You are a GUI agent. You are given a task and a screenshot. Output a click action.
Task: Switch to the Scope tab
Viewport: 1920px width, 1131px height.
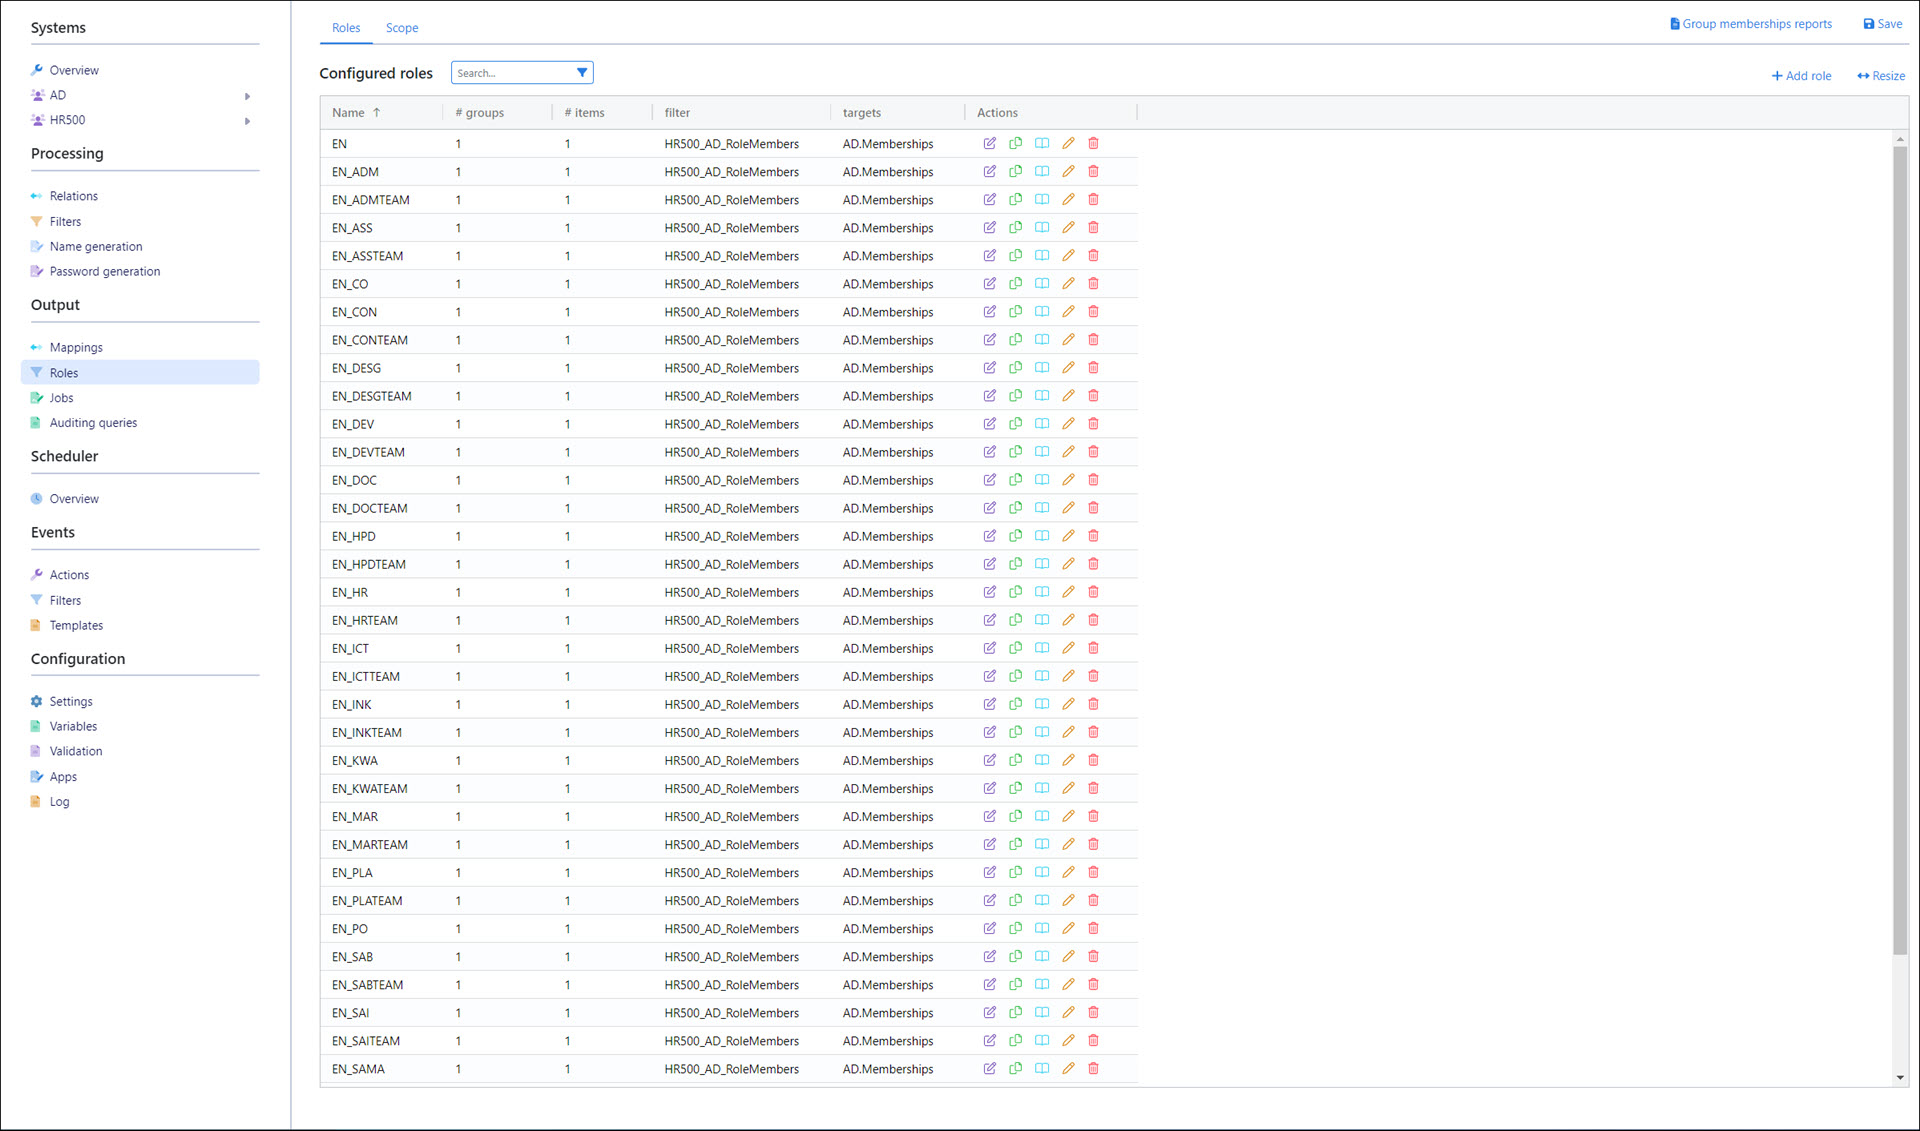point(402,28)
